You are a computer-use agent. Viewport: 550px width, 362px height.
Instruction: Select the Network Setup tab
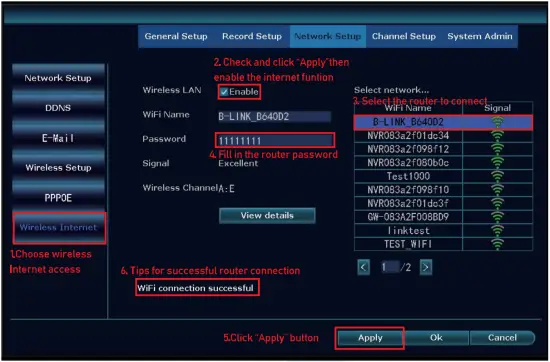click(328, 36)
